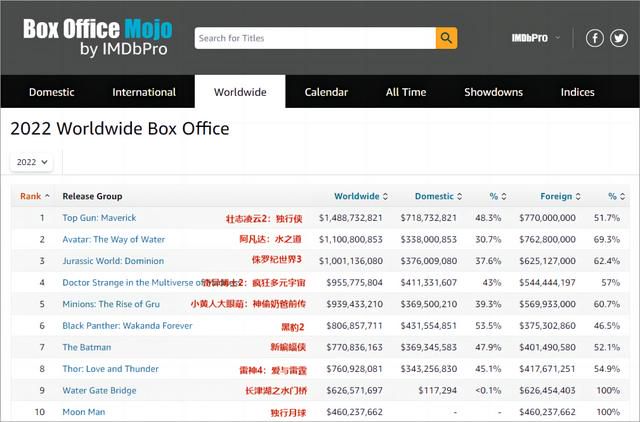Image resolution: width=640 pixels, height=422 pixels.
Task: Expand the IMDbPro dropdown menu
Action: coord(536,38)
